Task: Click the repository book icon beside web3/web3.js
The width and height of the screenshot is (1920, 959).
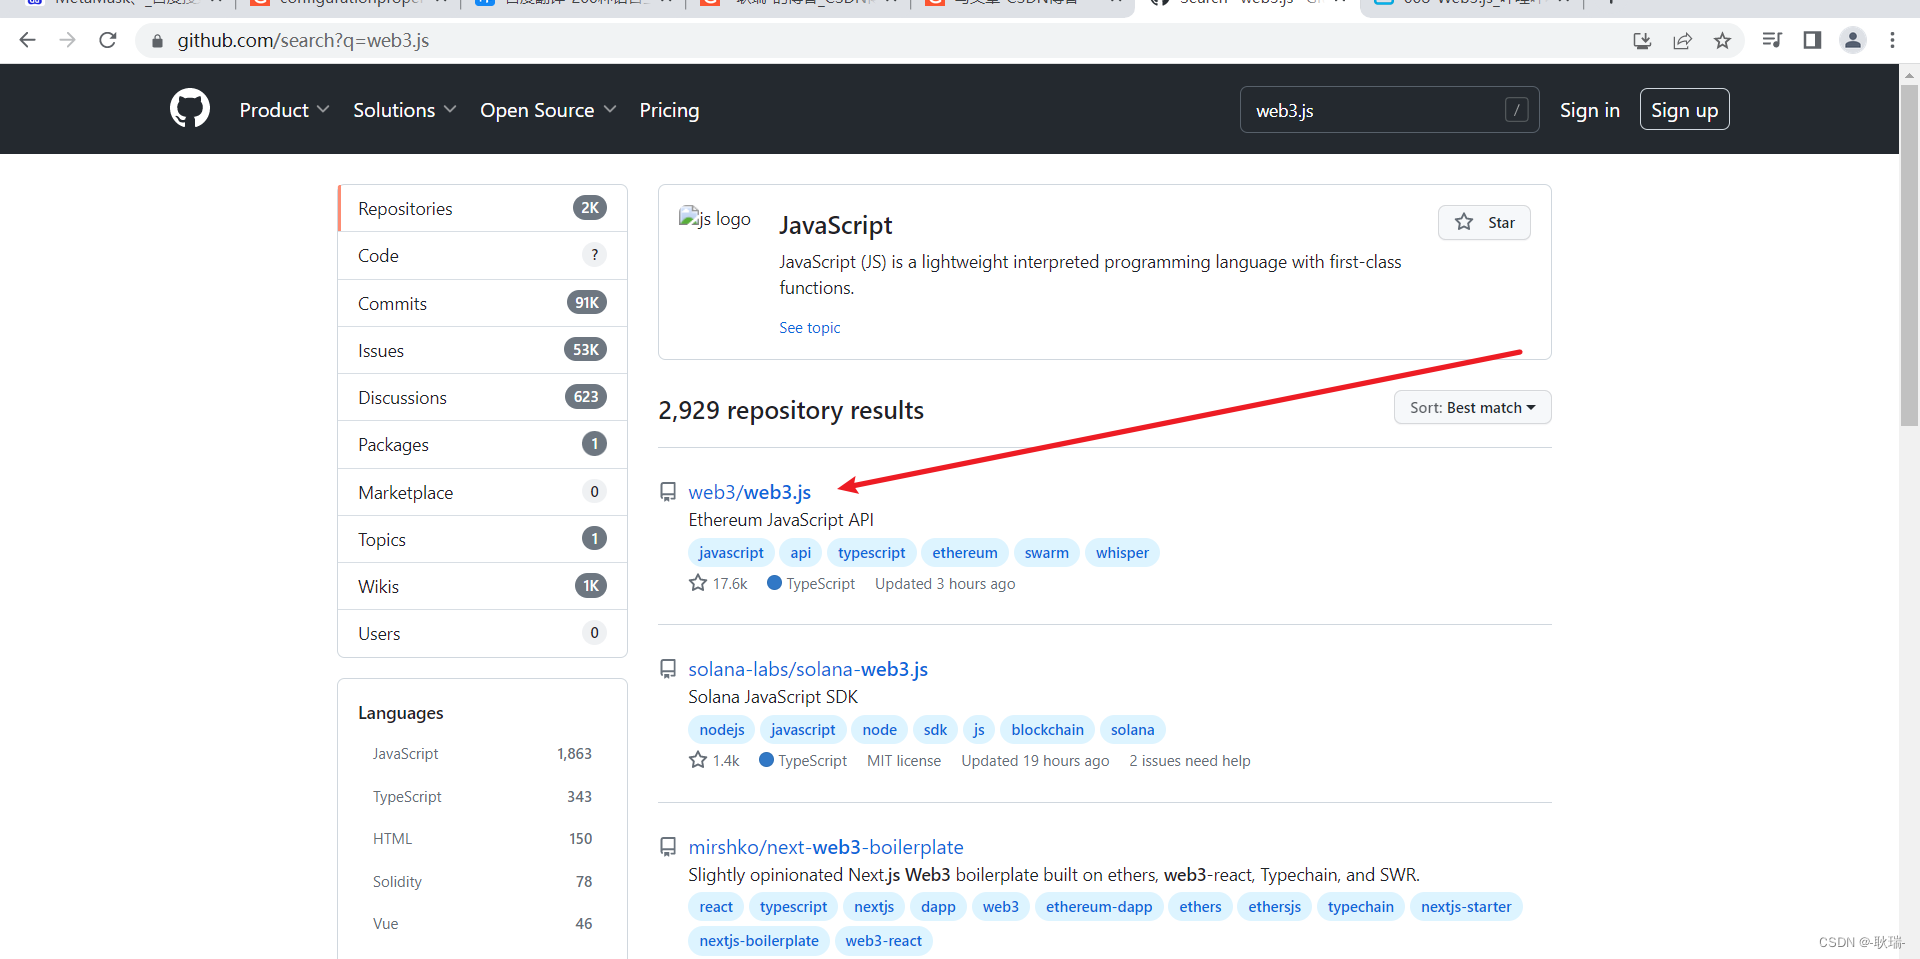Action: [x=667, y=491]
